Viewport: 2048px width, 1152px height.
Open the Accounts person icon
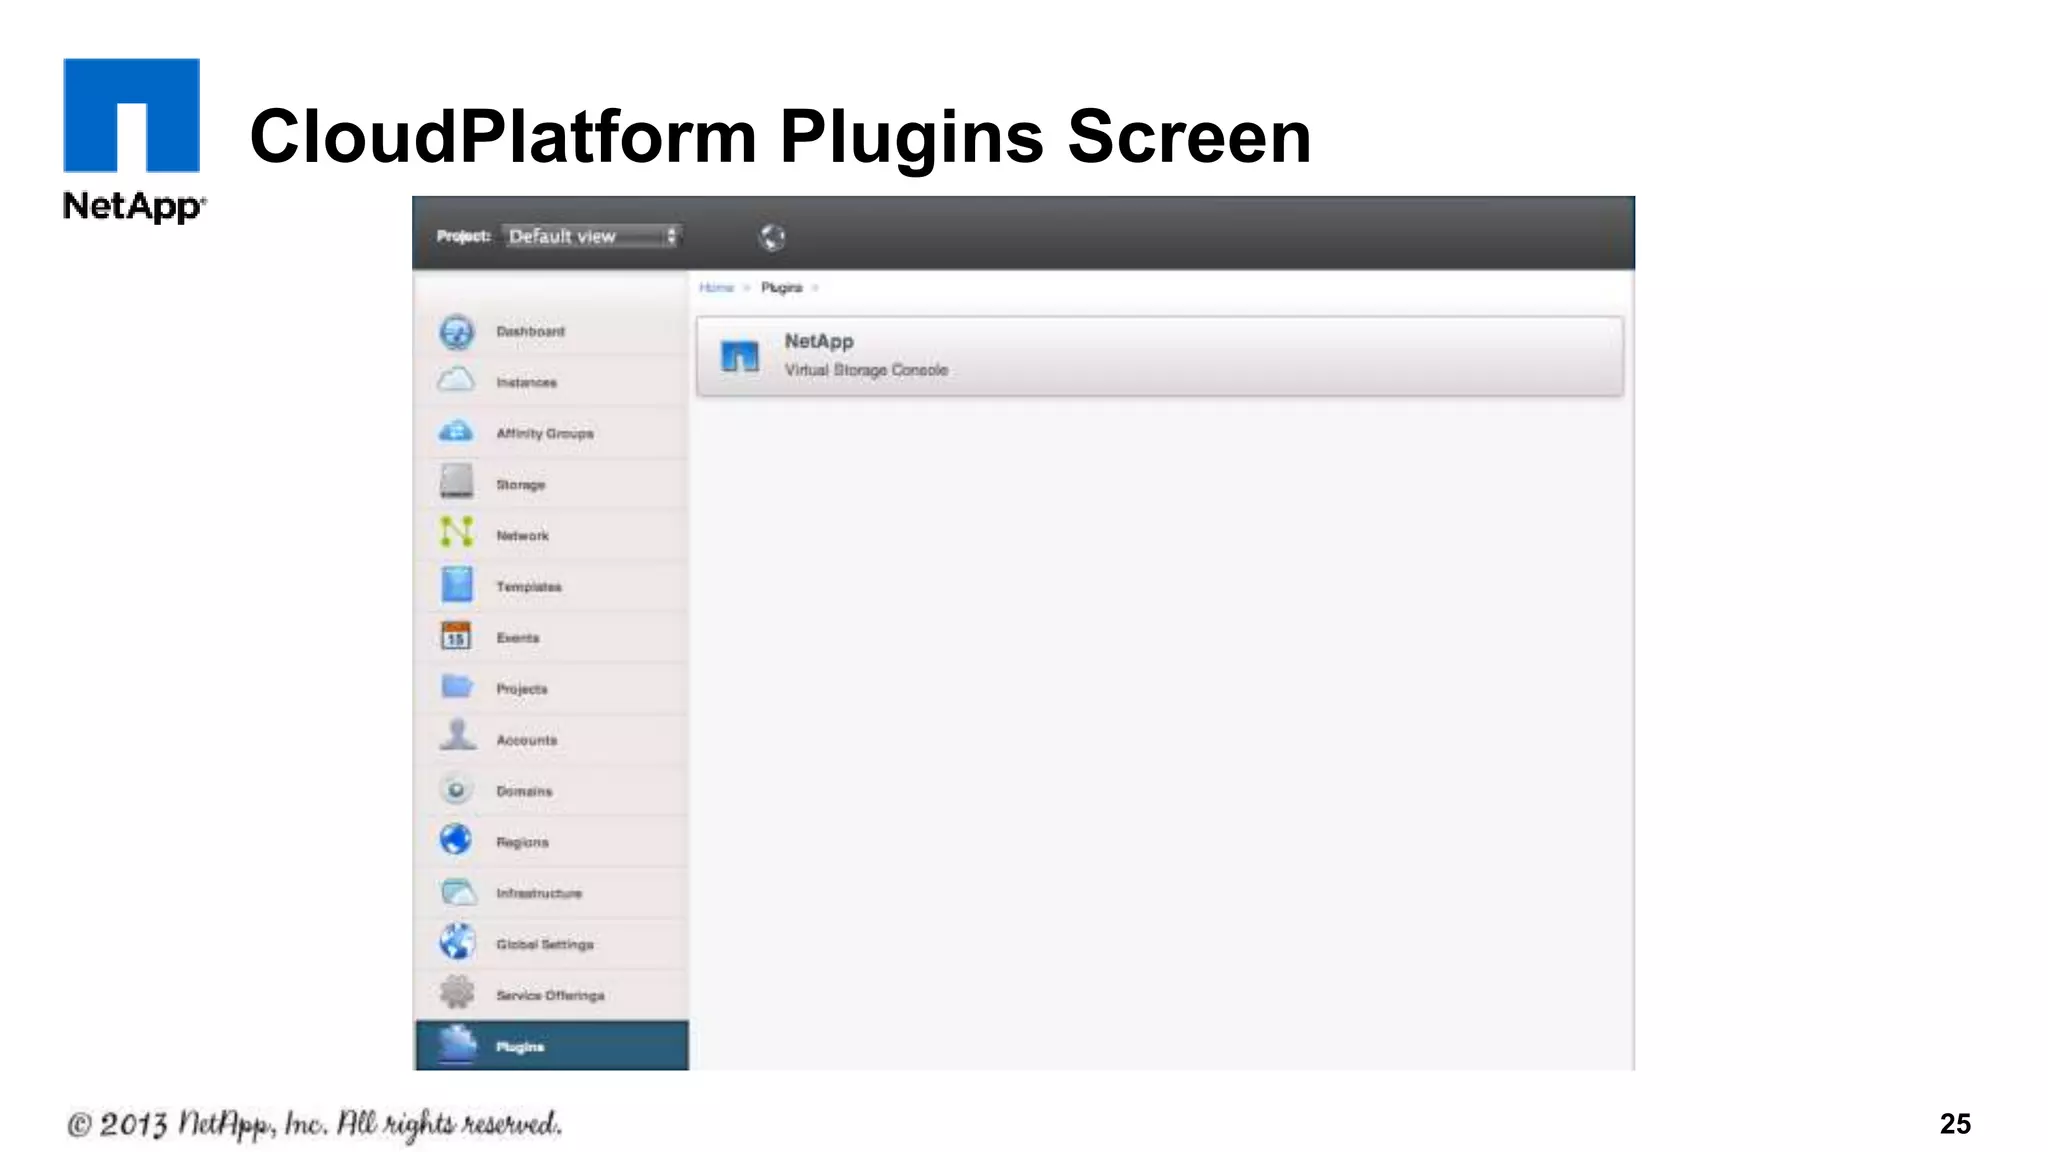(x=457, y=736)
